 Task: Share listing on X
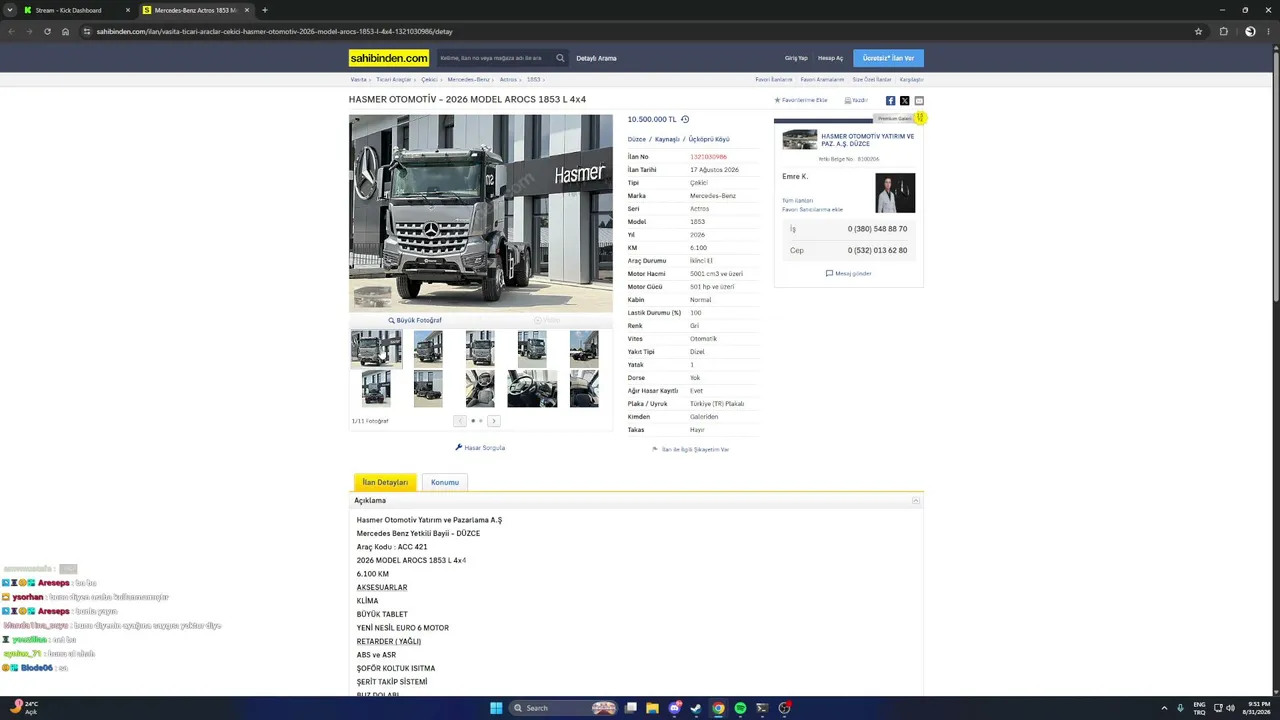tap(905, 100)
